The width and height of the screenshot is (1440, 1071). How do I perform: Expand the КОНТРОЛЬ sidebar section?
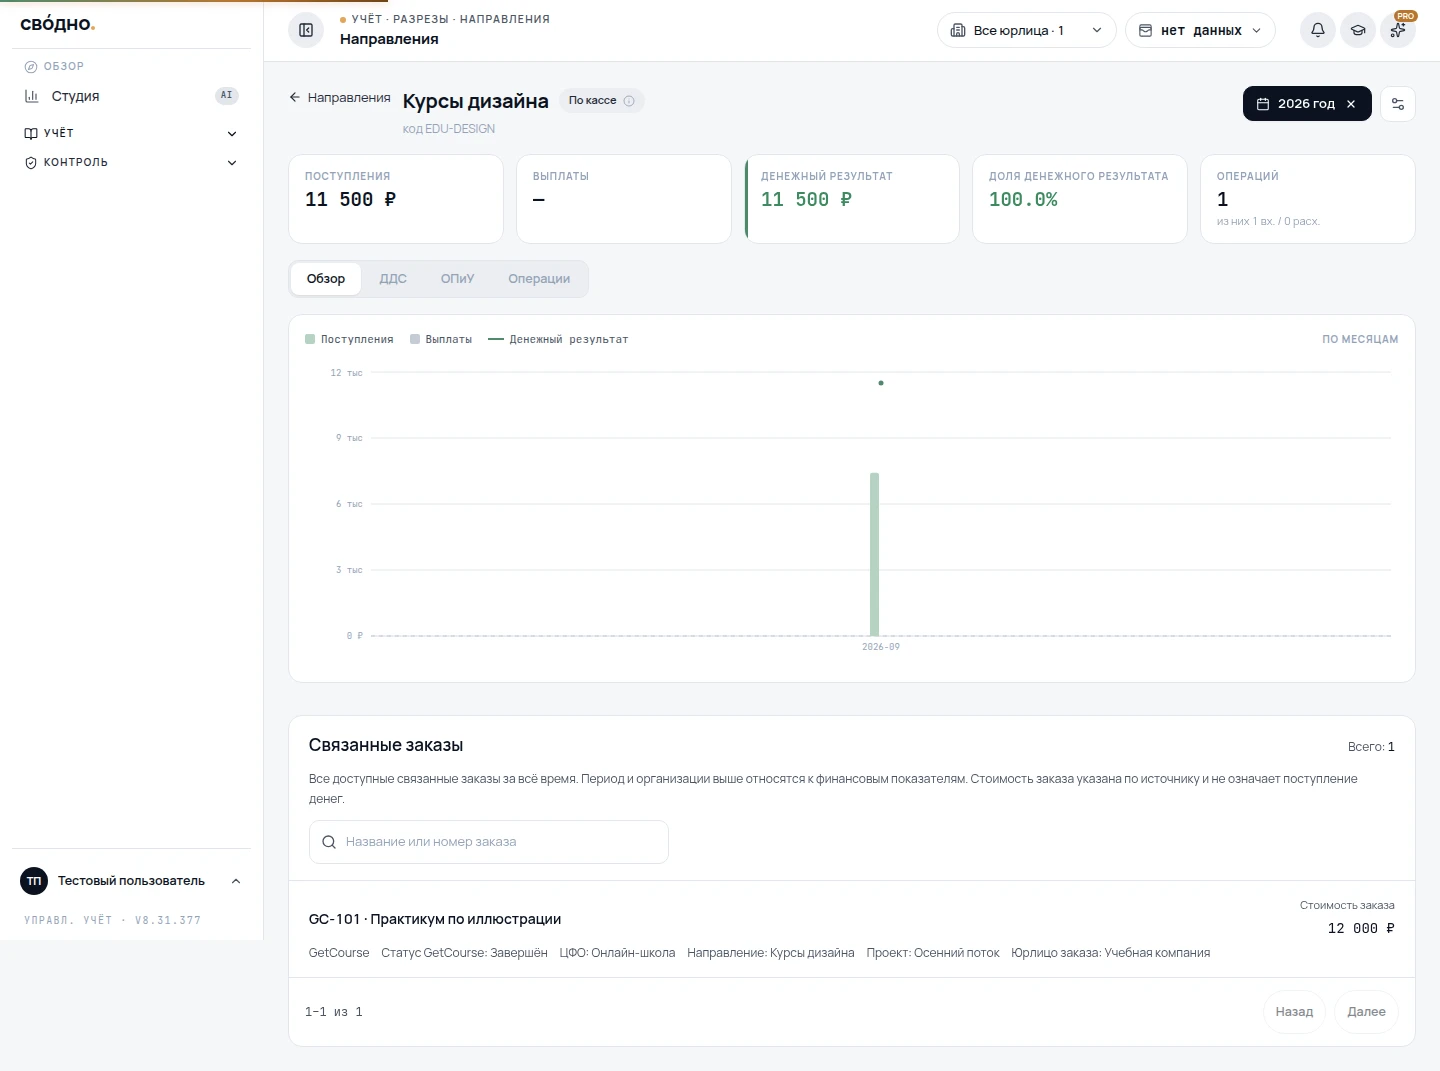(131, 162)
